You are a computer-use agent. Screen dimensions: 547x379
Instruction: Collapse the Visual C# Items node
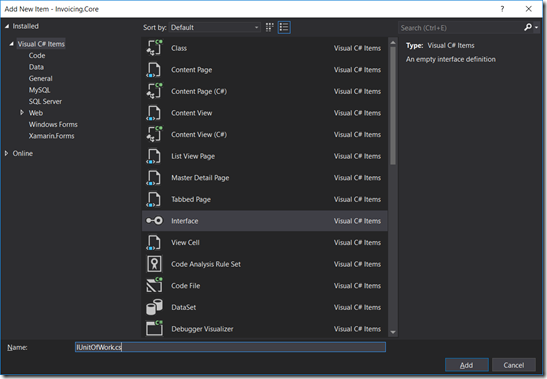point(12,44)
